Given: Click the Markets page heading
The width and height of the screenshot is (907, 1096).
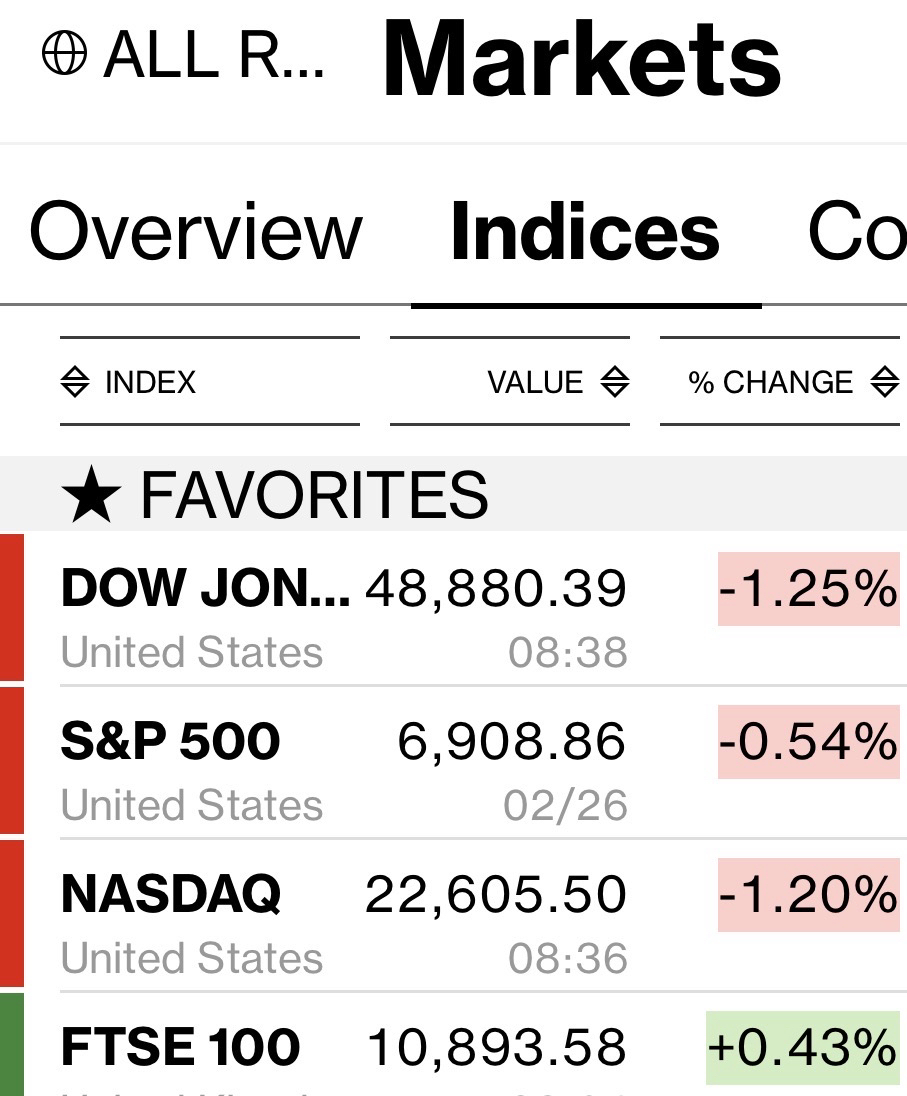Looking at the screenshot, I should 581,57.
